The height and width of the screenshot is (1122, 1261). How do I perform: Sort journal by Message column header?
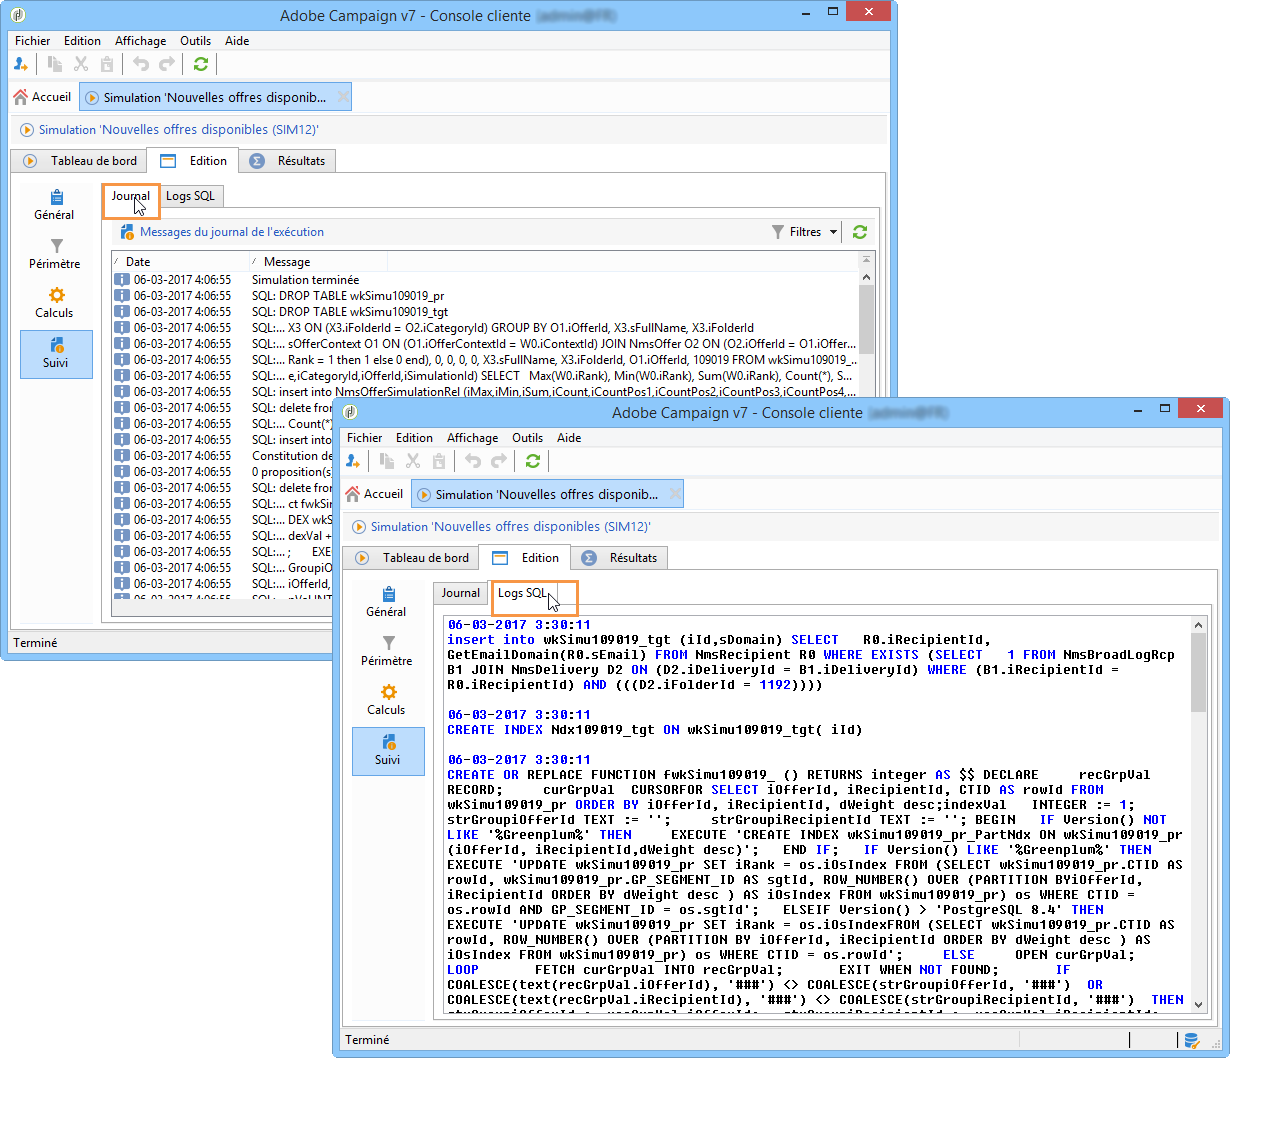[x=318, y=262]
